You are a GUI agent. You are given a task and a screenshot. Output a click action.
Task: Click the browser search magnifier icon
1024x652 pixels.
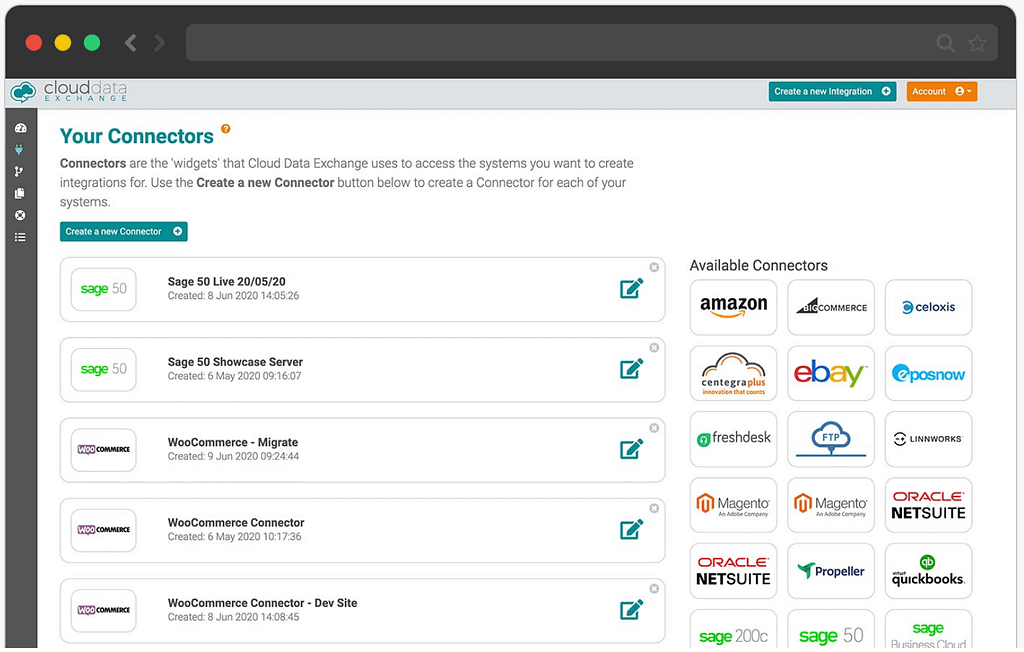945,43
